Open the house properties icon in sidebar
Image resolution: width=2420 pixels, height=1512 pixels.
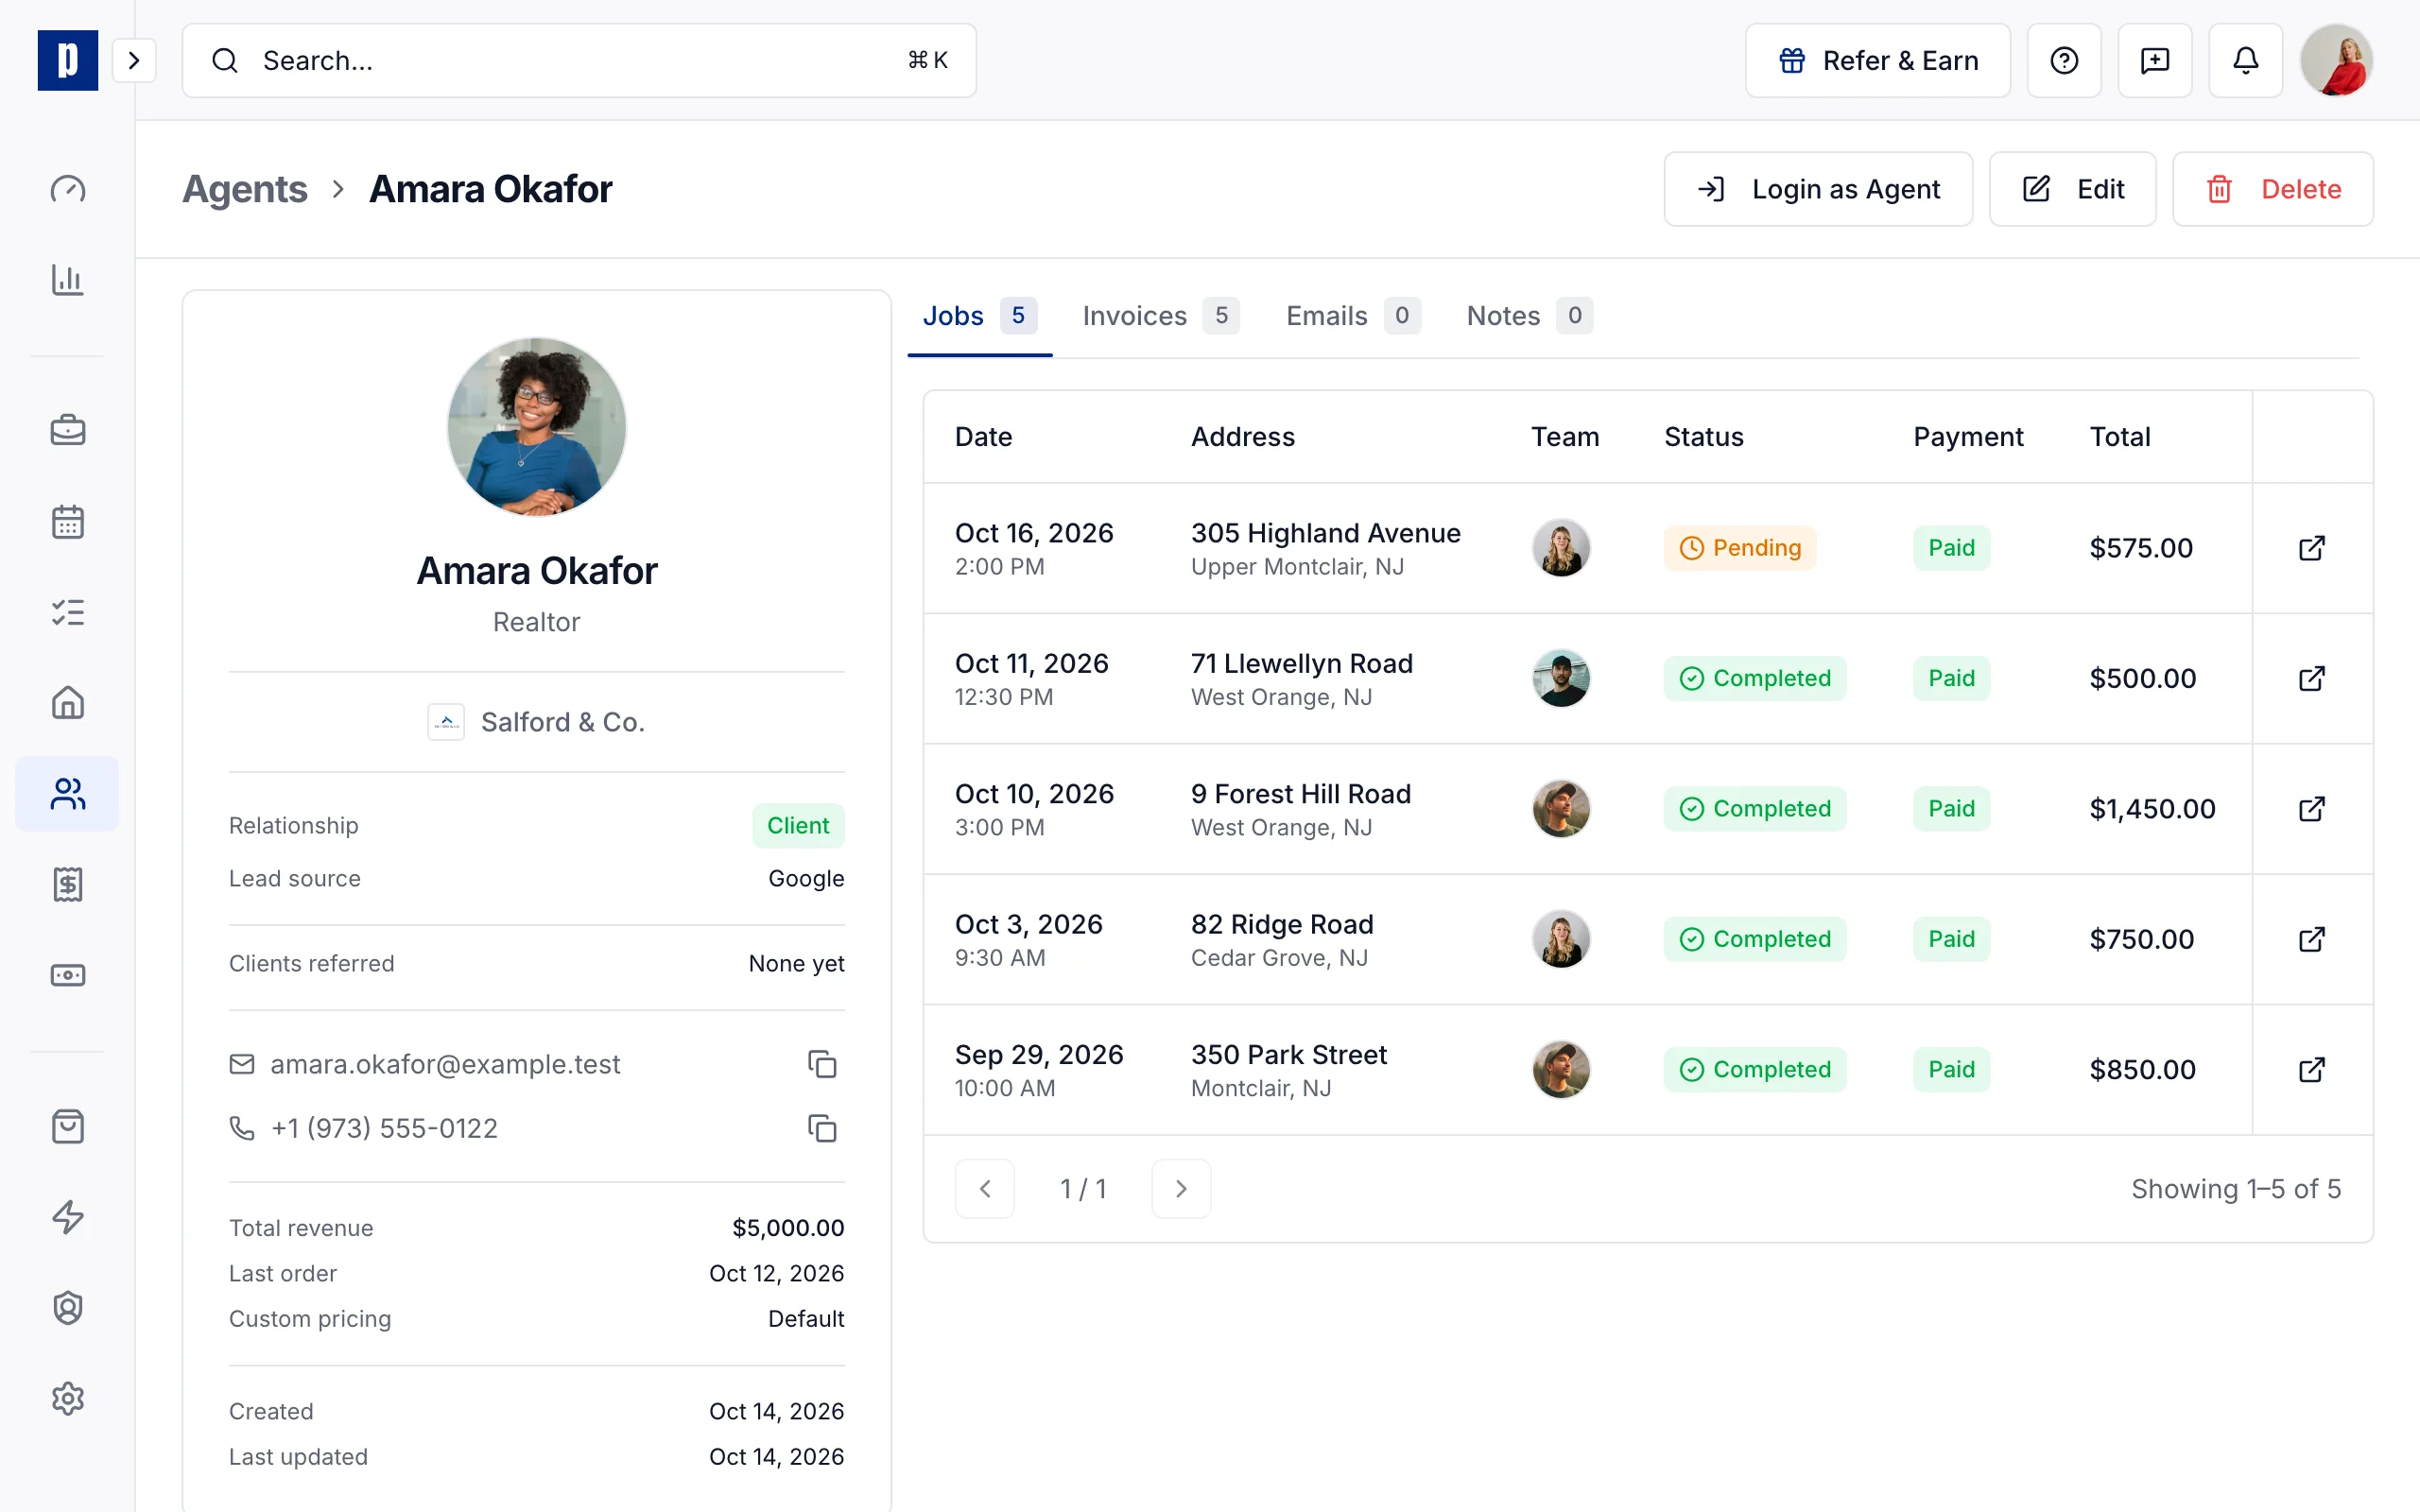(x=67, y=703)
